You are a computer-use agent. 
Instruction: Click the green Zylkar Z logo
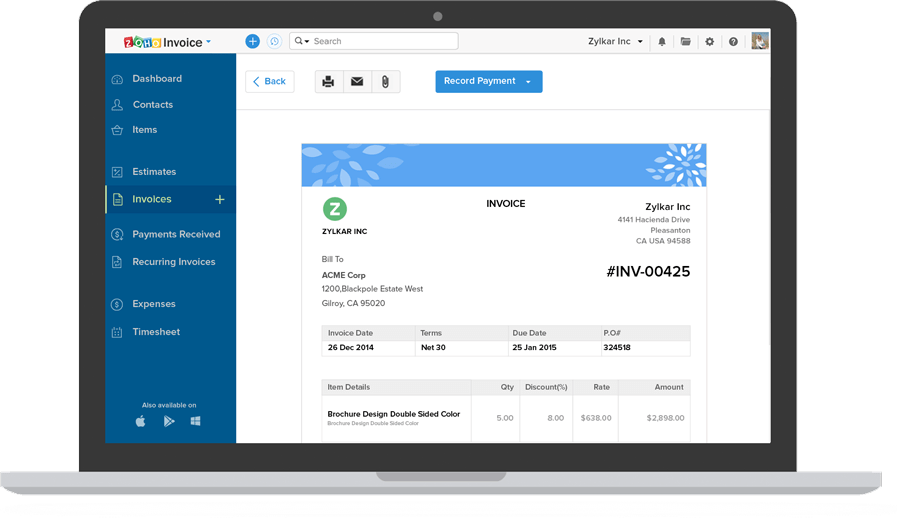click(x=335, y=209)
